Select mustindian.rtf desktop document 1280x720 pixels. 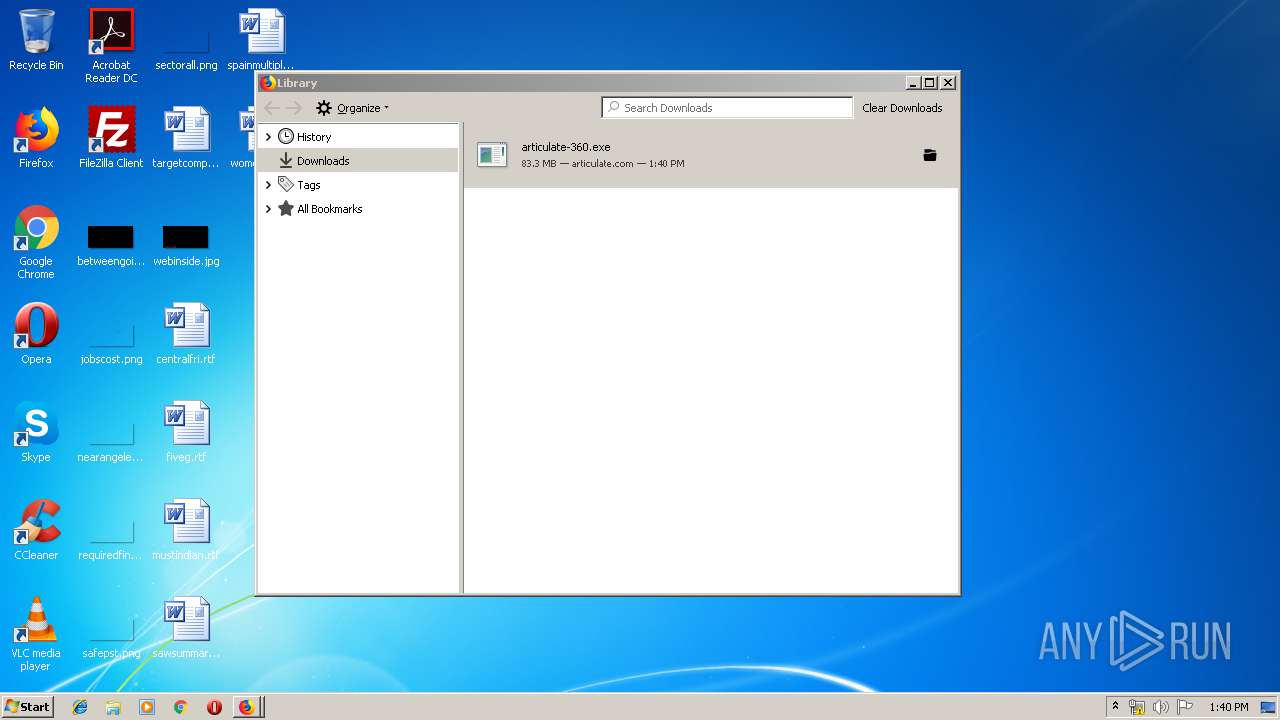(186, 530)
